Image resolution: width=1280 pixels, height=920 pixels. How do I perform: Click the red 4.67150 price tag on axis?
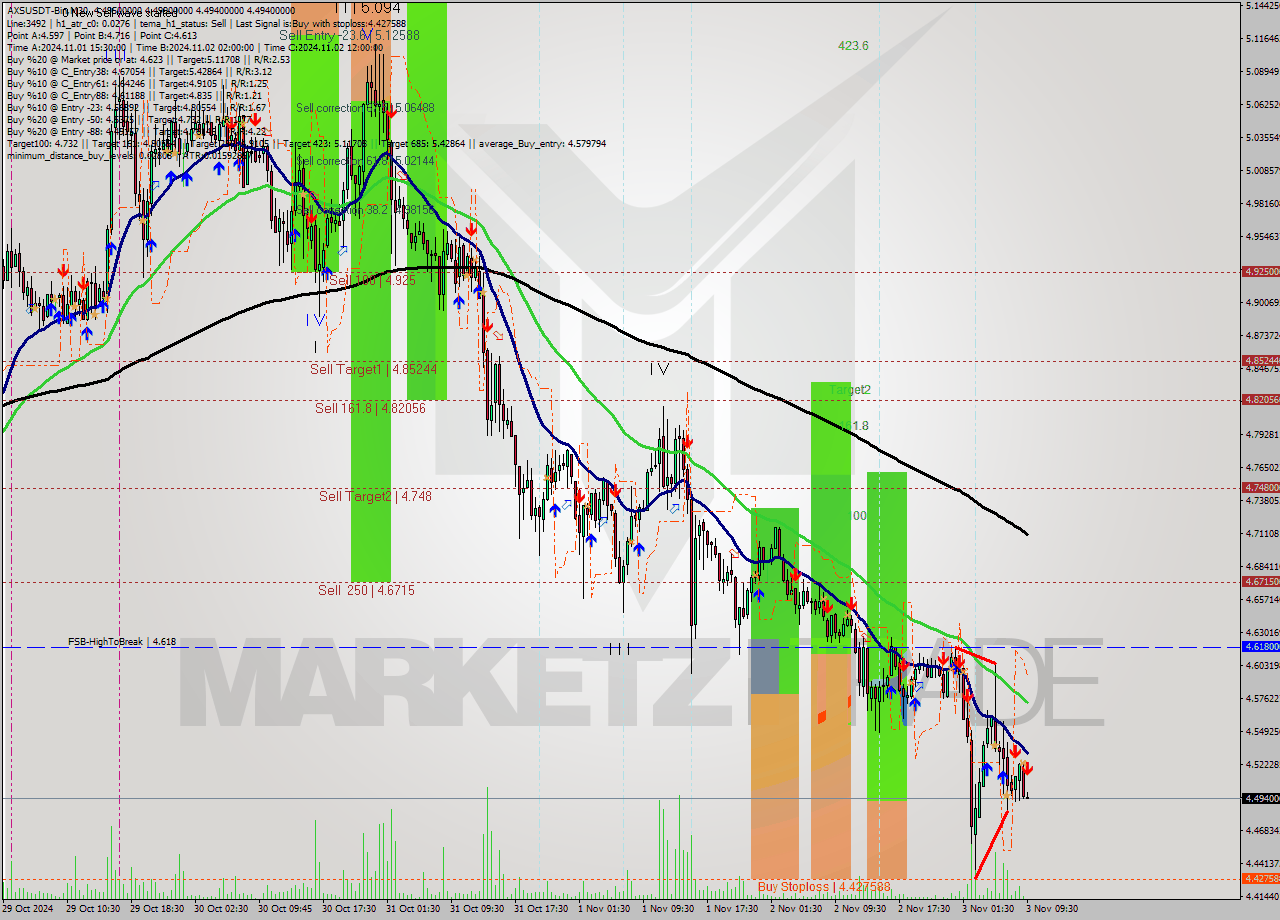1260,581
